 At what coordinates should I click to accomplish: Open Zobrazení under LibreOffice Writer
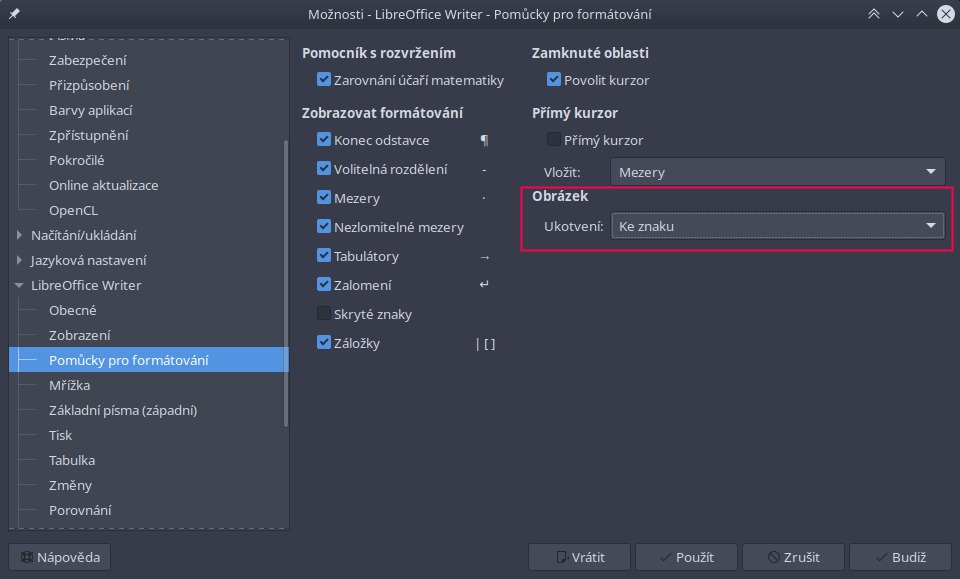[80, 335]
